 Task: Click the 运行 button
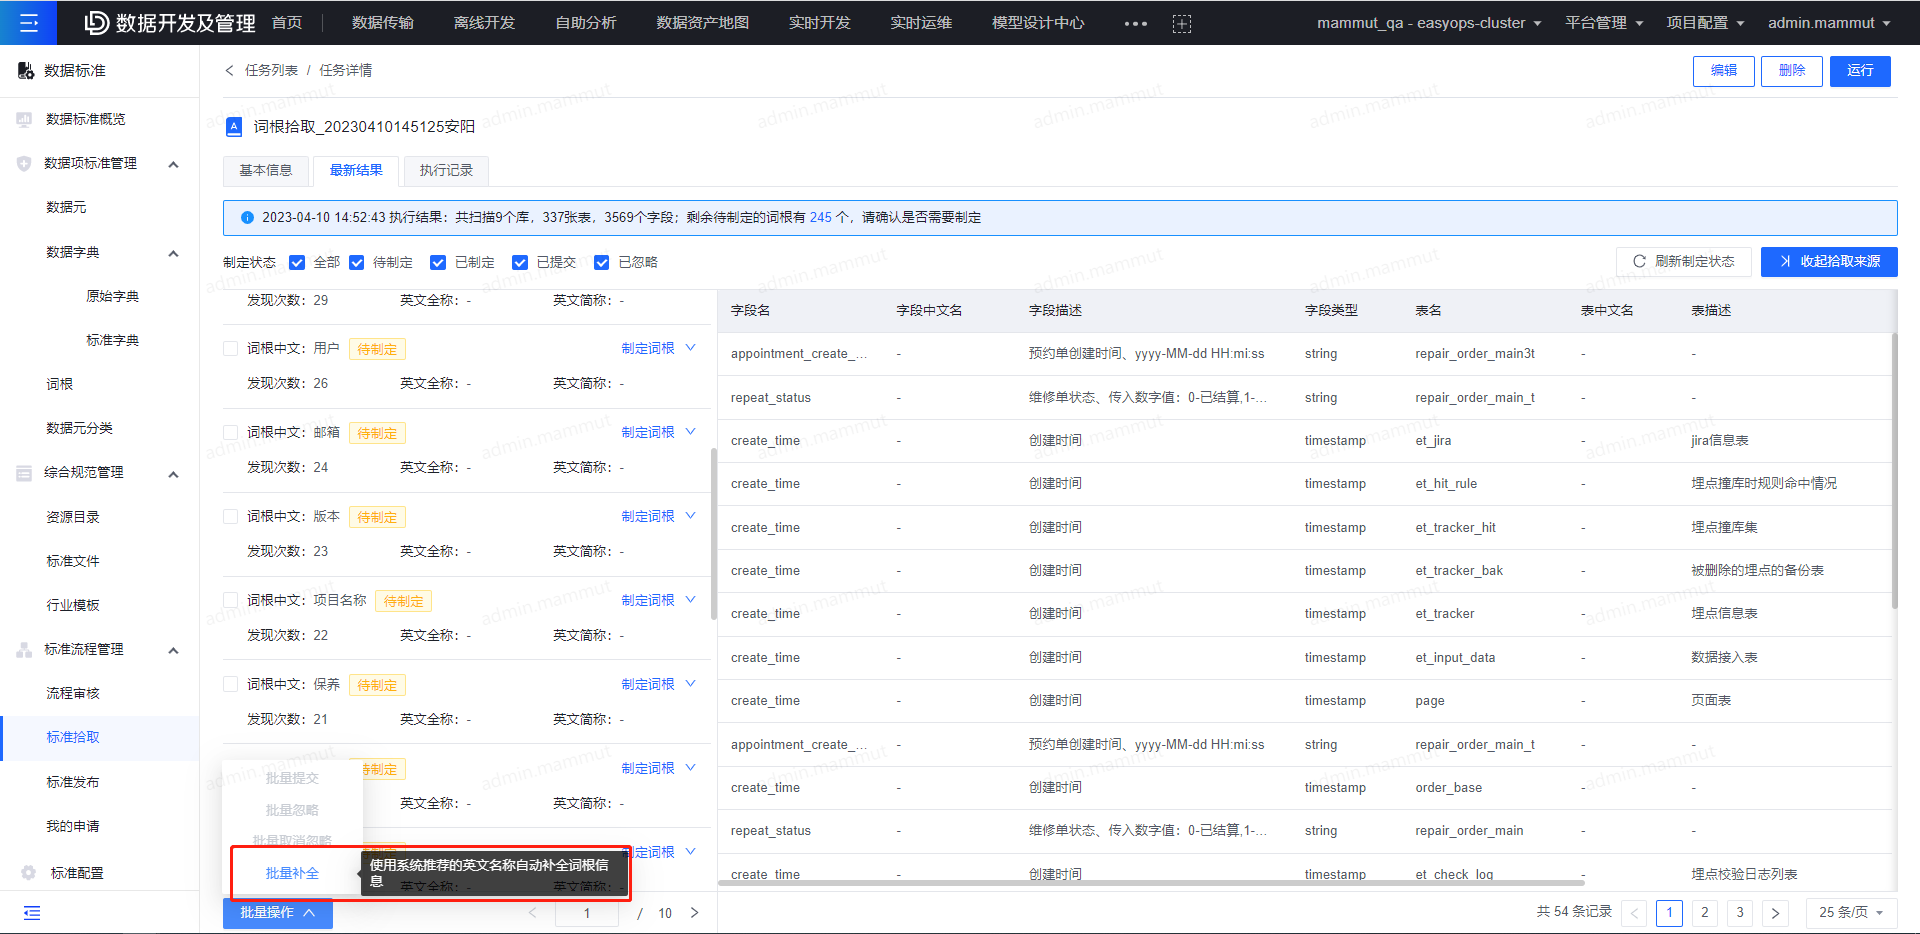point(1860,71)
